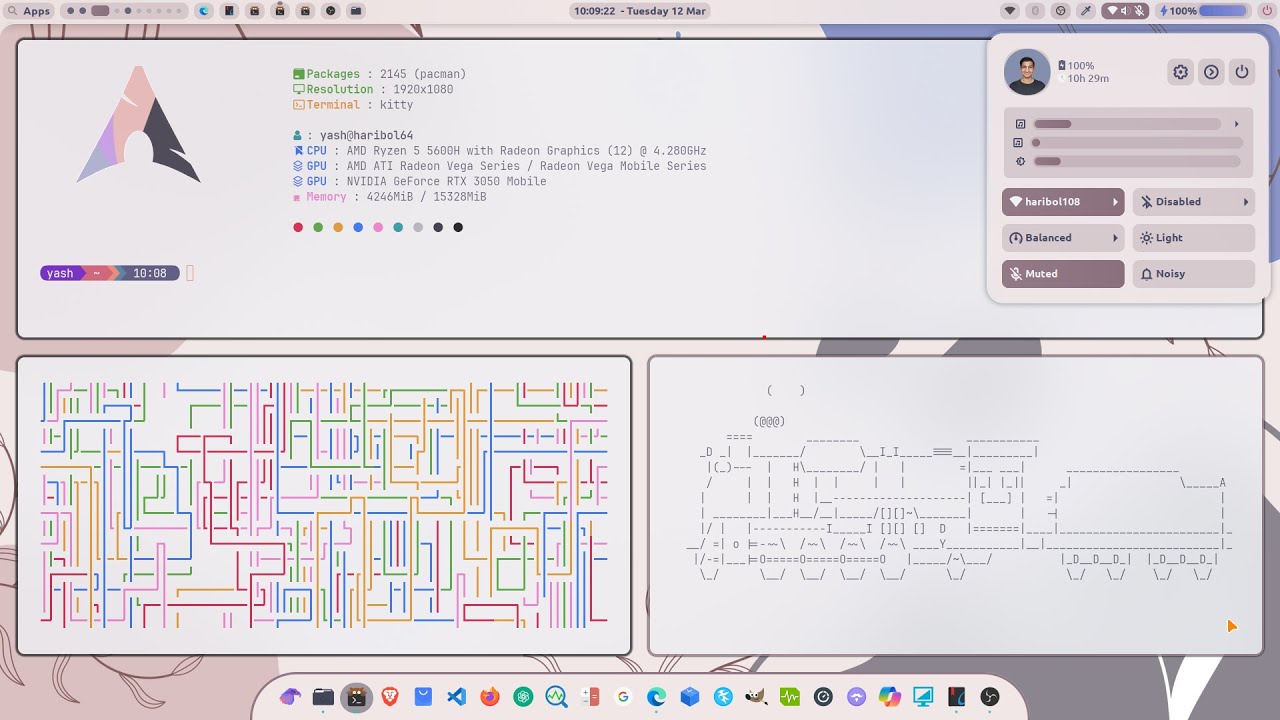The width and height of the screenshot is (1280, 720).
Task: Open the ChatGPT dock icon
Action: point(523,697)
